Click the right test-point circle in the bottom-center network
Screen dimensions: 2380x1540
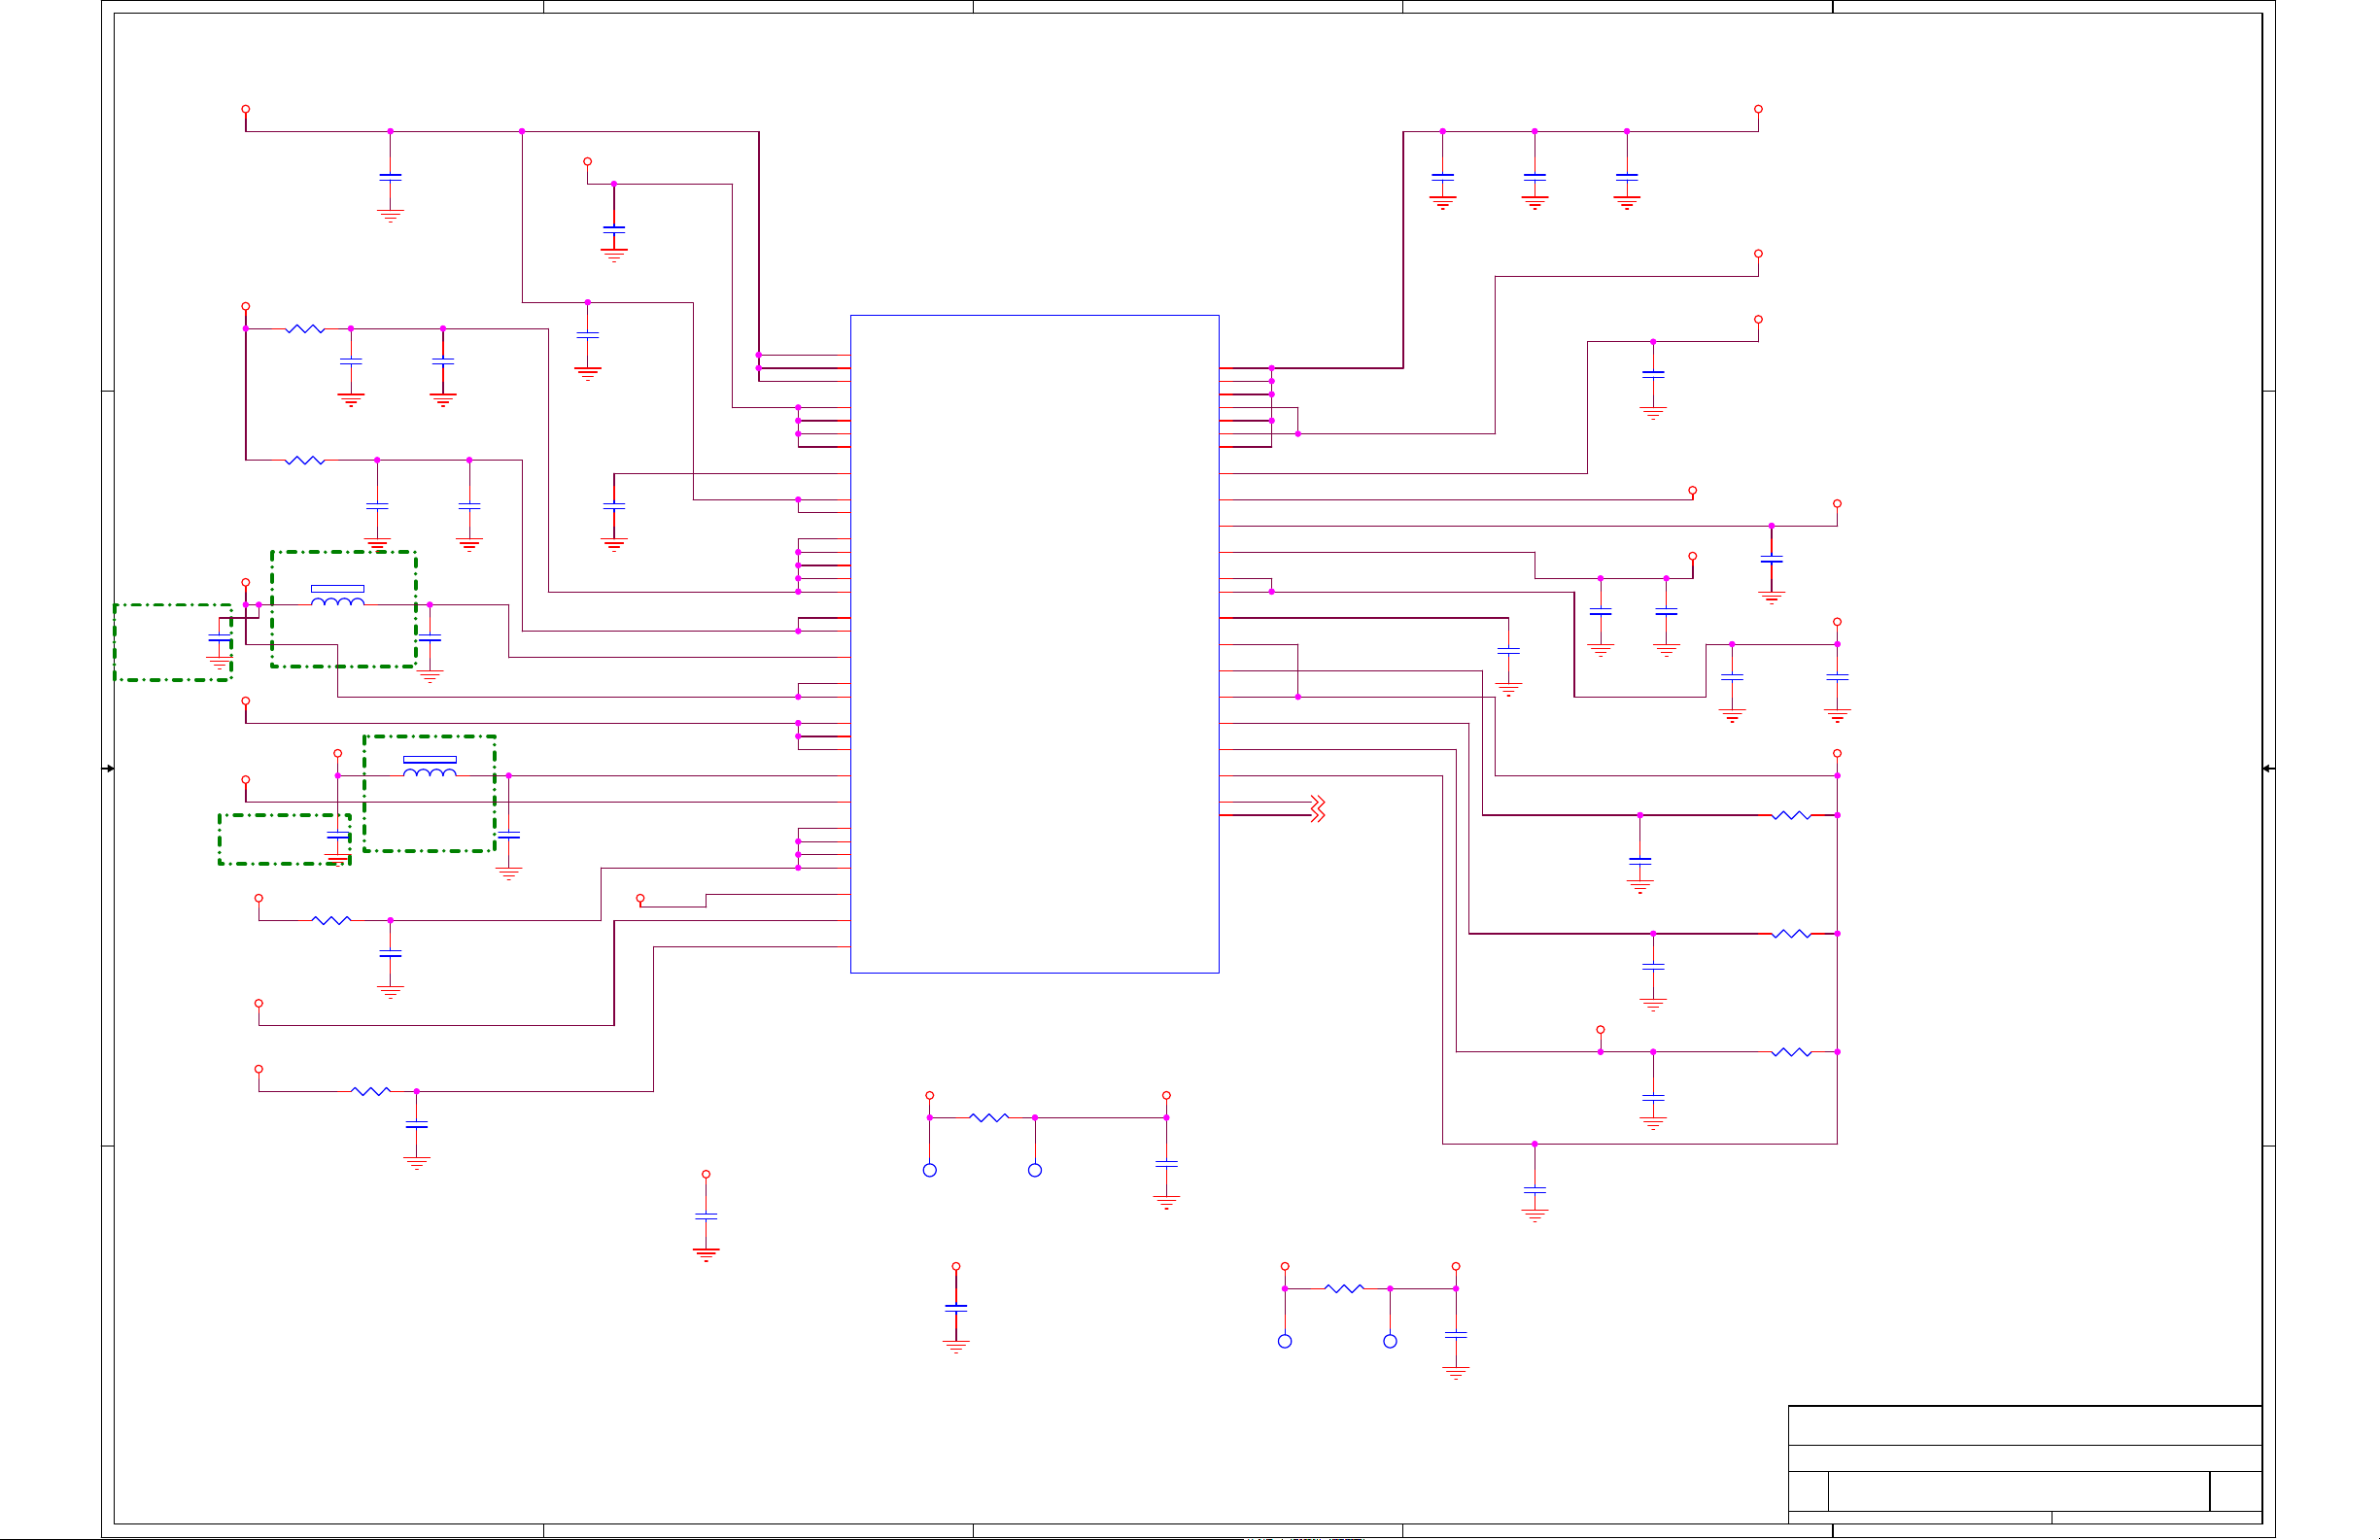click(1034, 1170)
